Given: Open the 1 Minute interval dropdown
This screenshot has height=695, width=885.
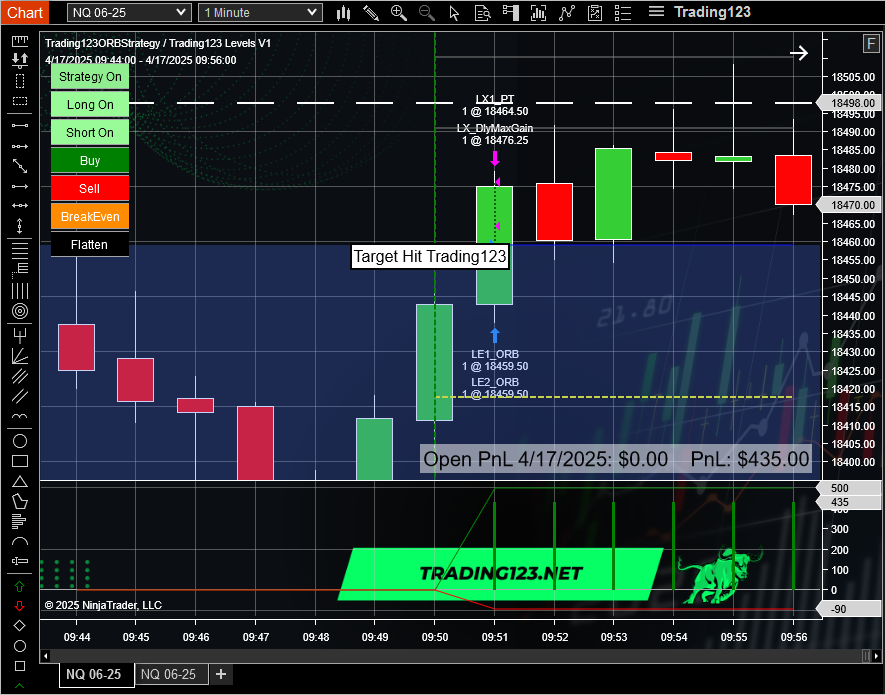Looking at the screenshot, I should tap(260, 12).
